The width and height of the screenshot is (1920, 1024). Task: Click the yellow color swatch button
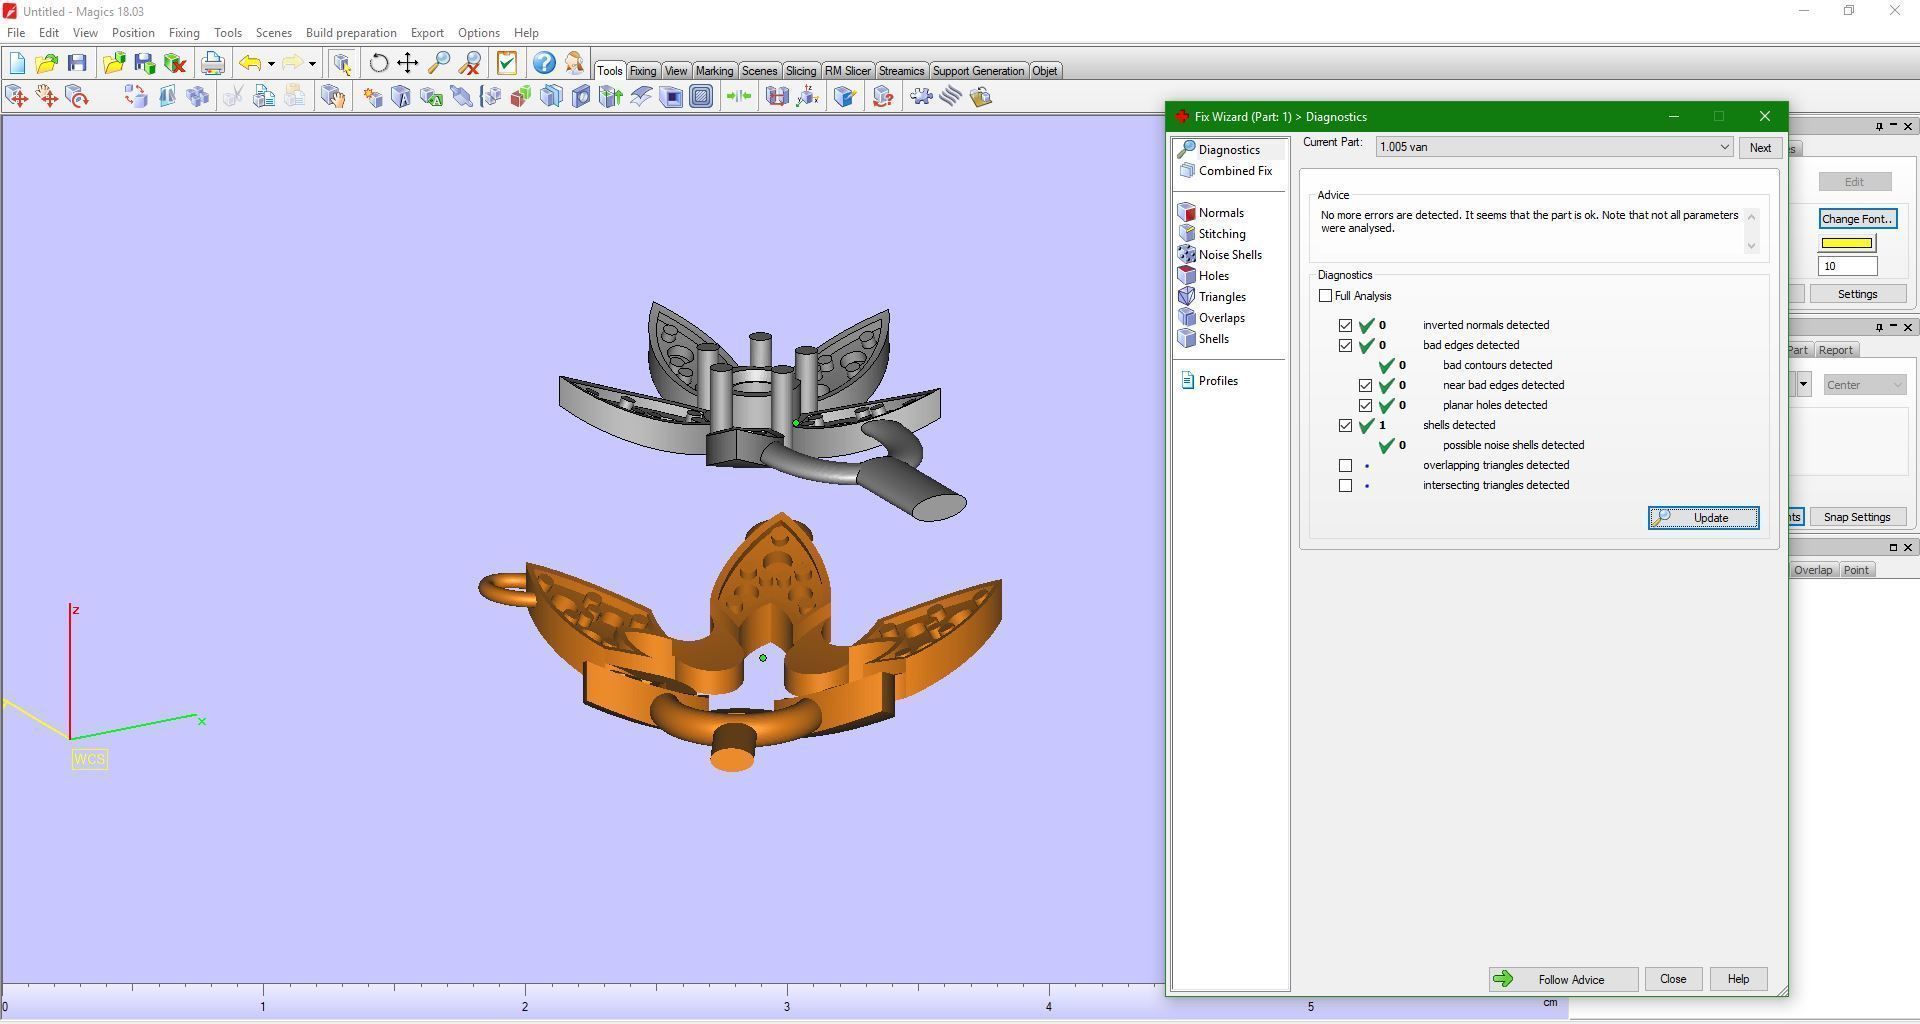(x=1847, y=243)
